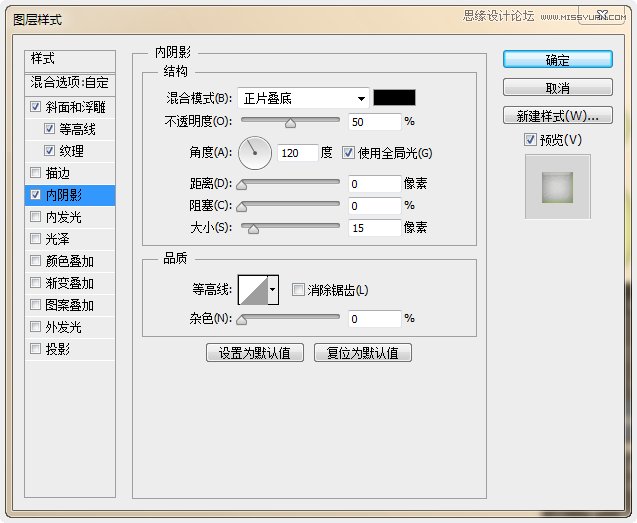Enable the 颜色叠加 checkbox
This screenshot has height=523, width=637.
point(36,260)
